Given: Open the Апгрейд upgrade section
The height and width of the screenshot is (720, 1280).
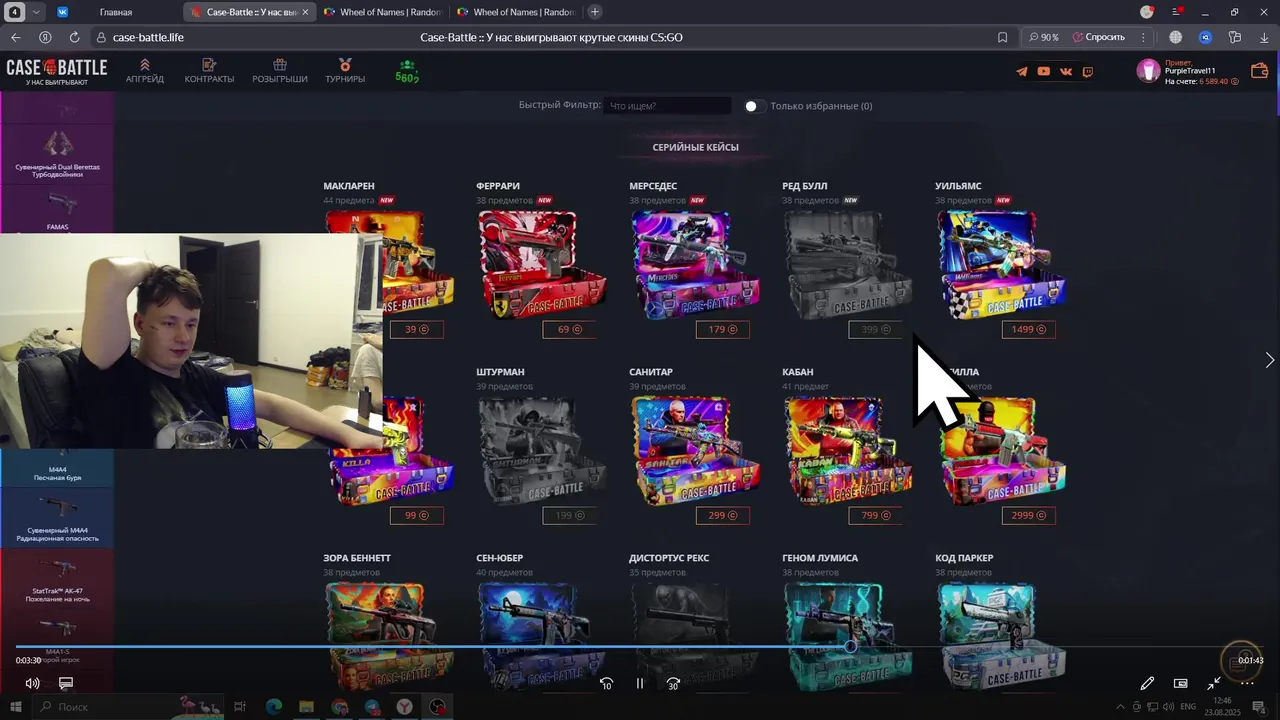Looking at the screenshot, I should 145,71.
